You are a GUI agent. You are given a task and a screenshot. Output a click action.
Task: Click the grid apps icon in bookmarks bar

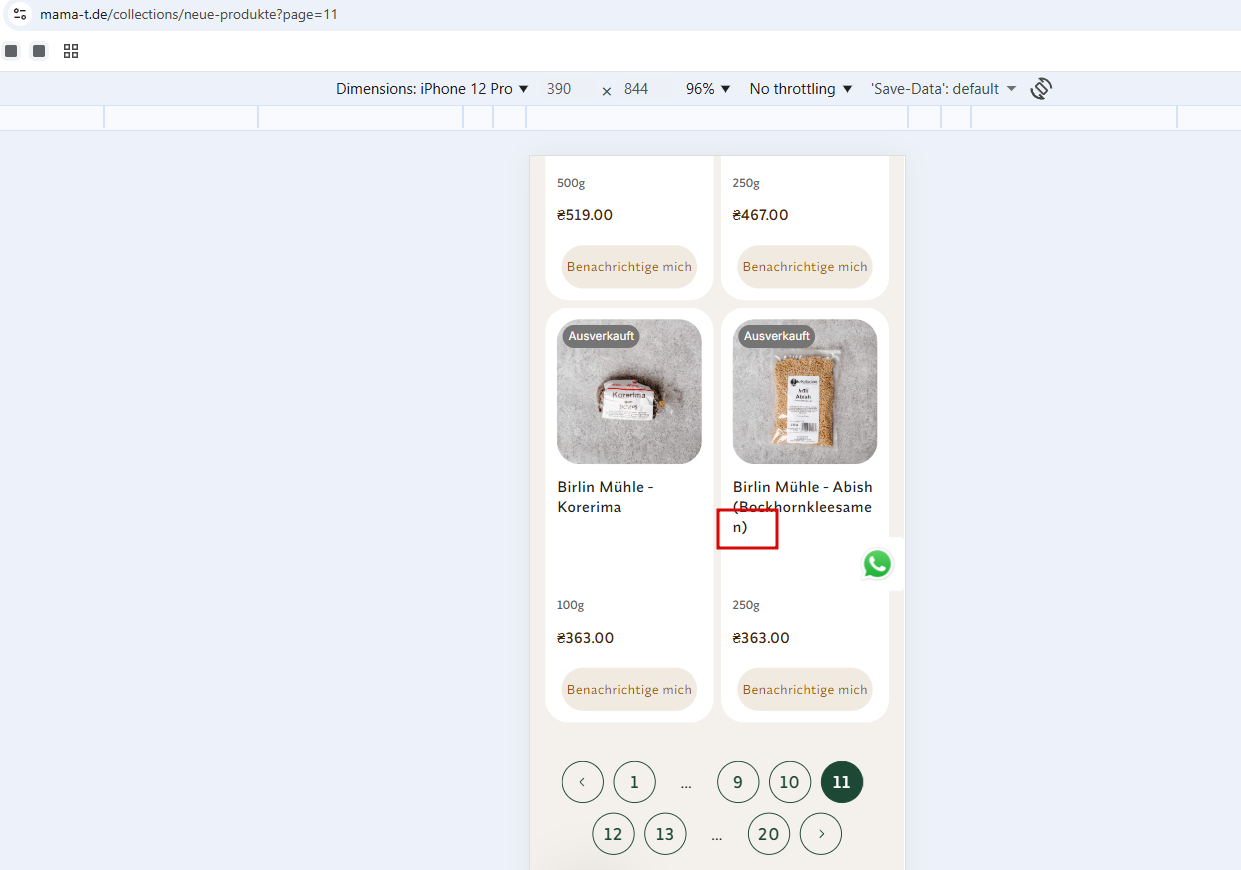click(x=71, y=51)
